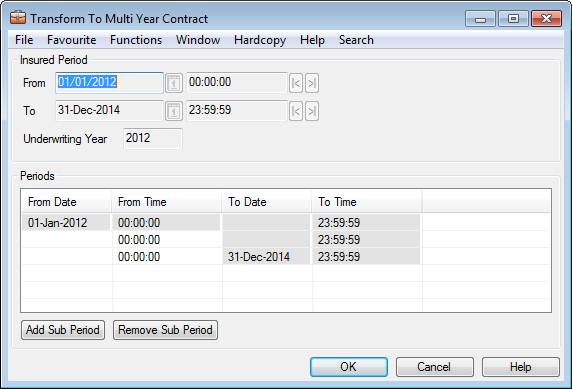Select the To Time column header
The height and width of the screenshot is (389, 572).
pyautogui.click(x=367, y=202)
